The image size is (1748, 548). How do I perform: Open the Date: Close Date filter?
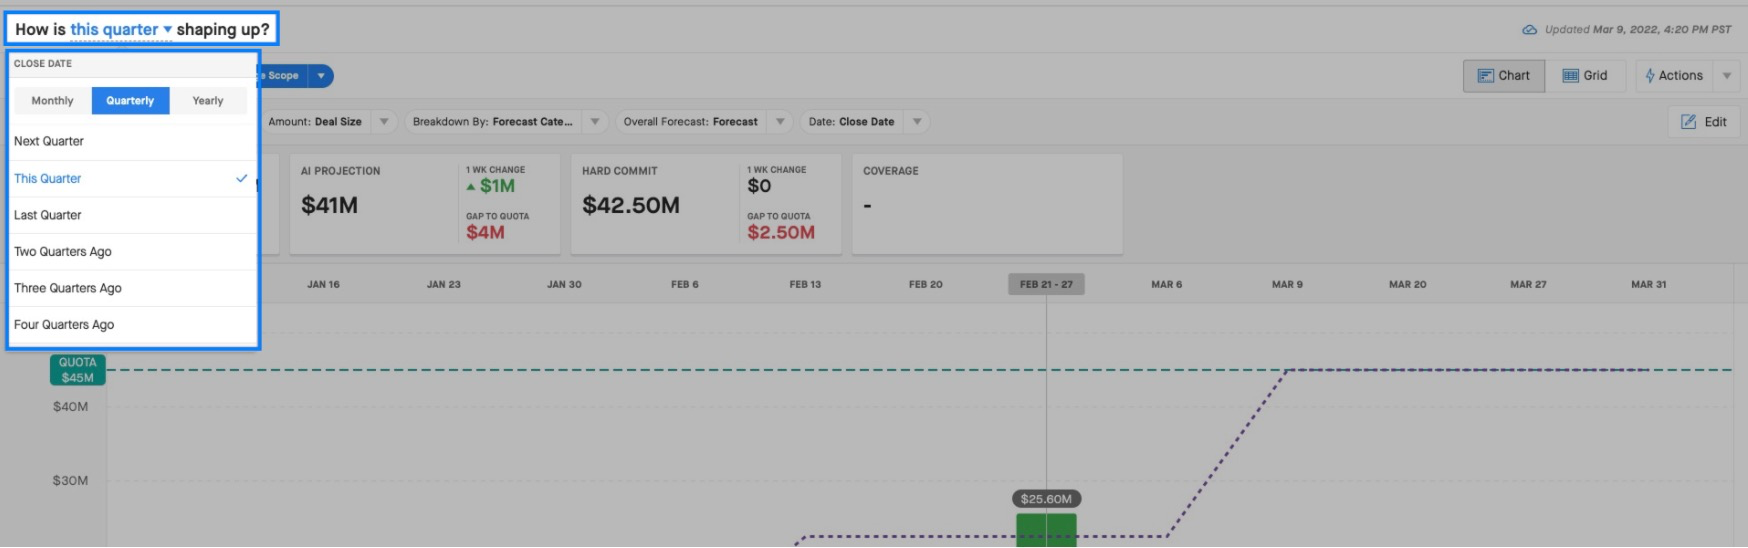point(865,122)
